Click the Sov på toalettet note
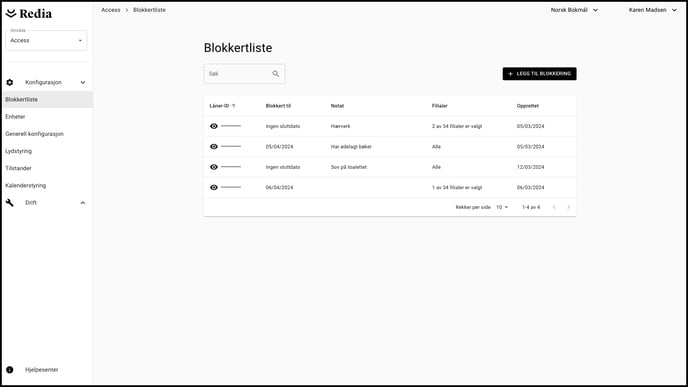Viewport: 688px width, 387px height. coord(349,167)
